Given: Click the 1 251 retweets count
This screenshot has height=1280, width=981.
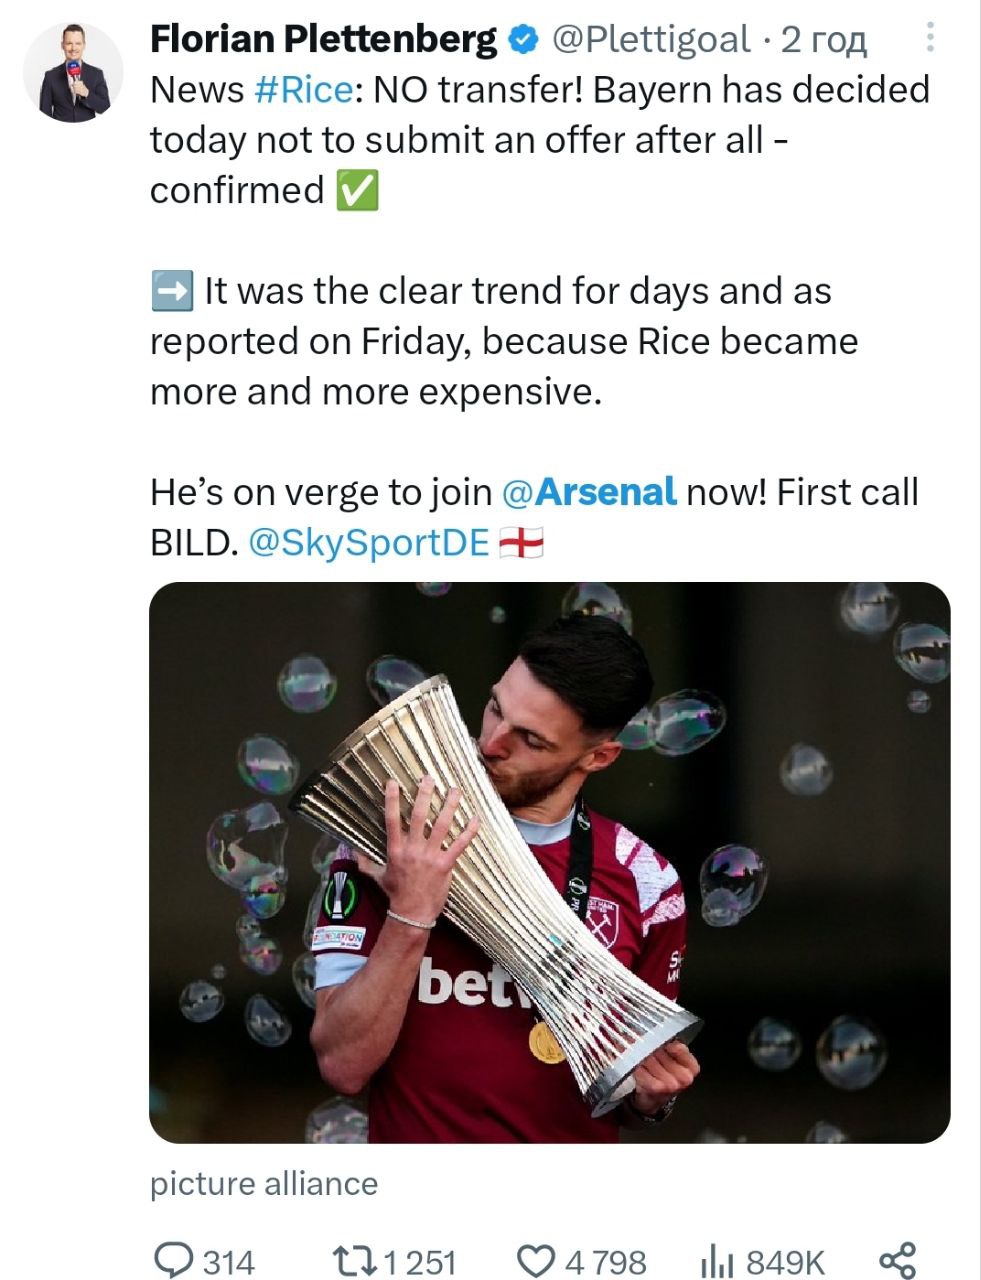Looking at the screenshot, I should pos(420,1261).
